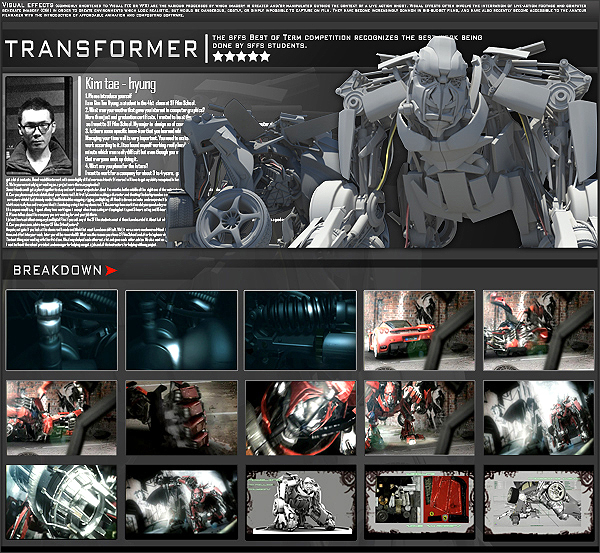
Task: Select the Kim tae - hyung name heading
Action: 120,84
